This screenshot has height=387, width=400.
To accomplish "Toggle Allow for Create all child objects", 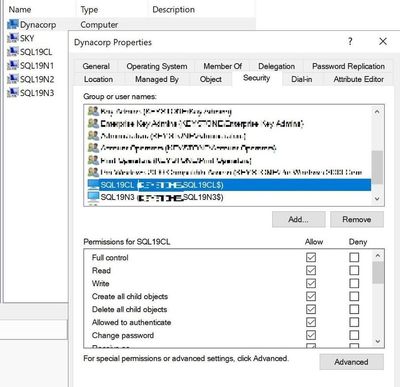I will tap(311, 296).
